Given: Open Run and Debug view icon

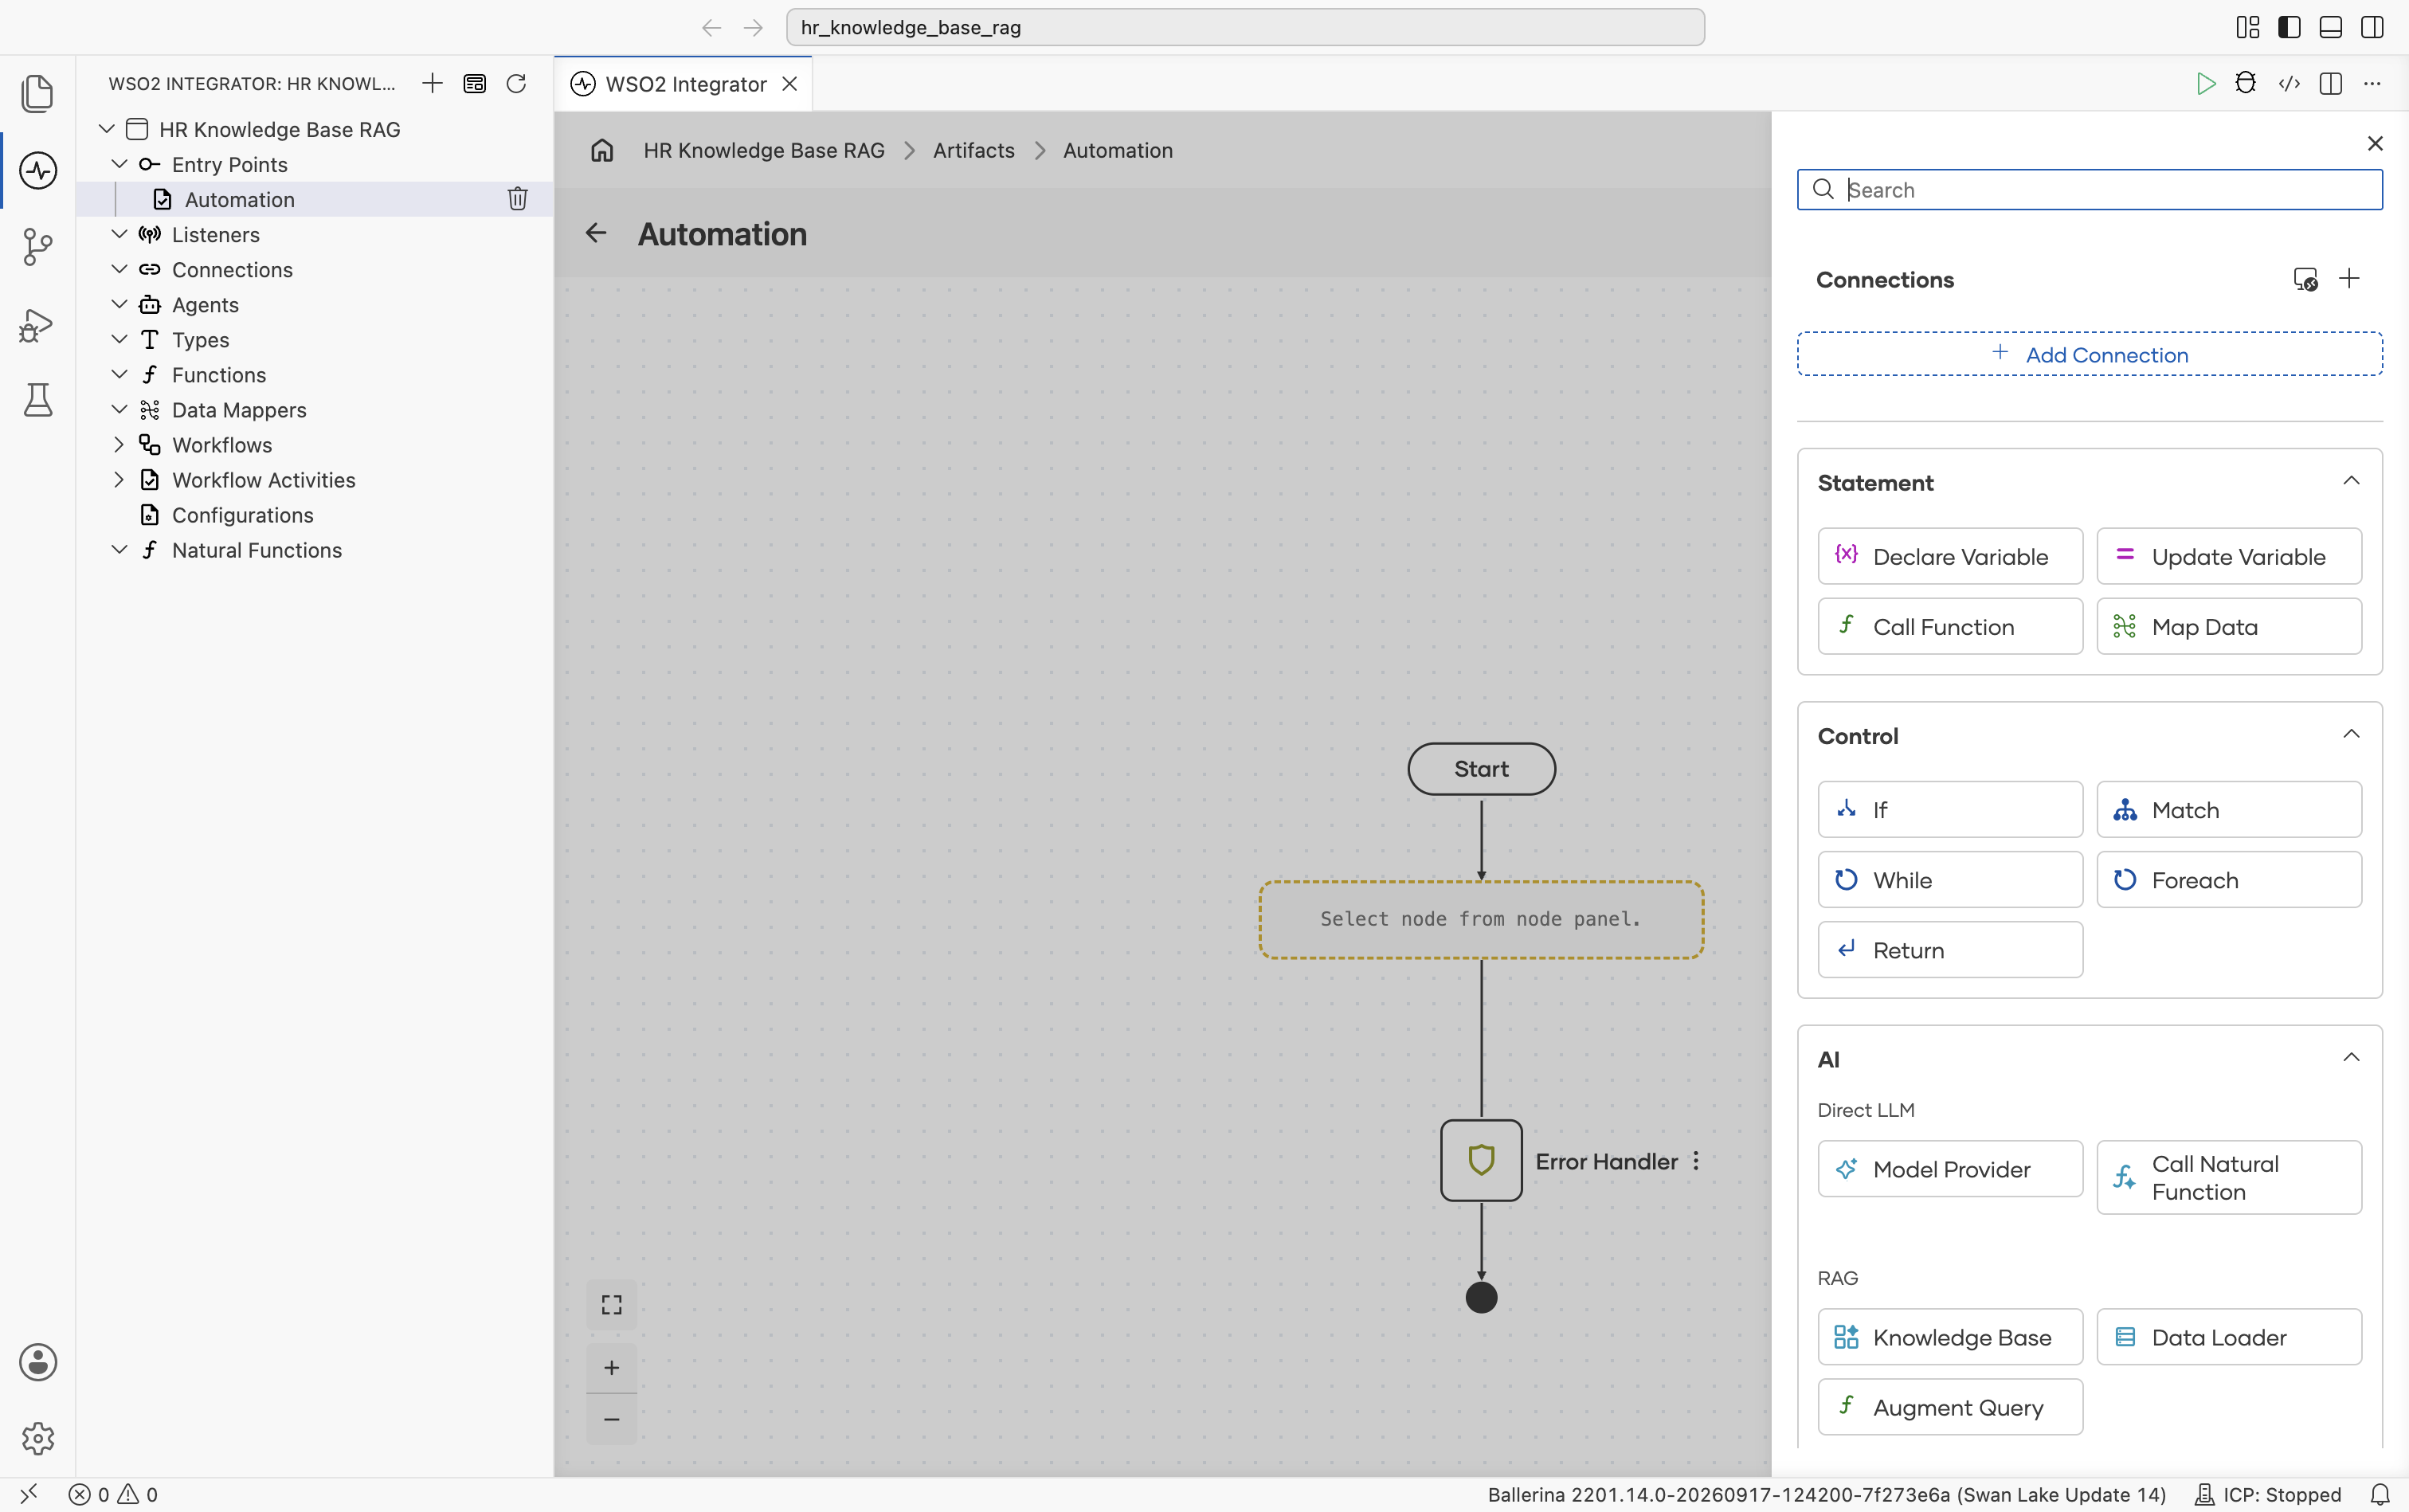Looking at the screenshot, I should pyautogui.click(x=37, y=324).
